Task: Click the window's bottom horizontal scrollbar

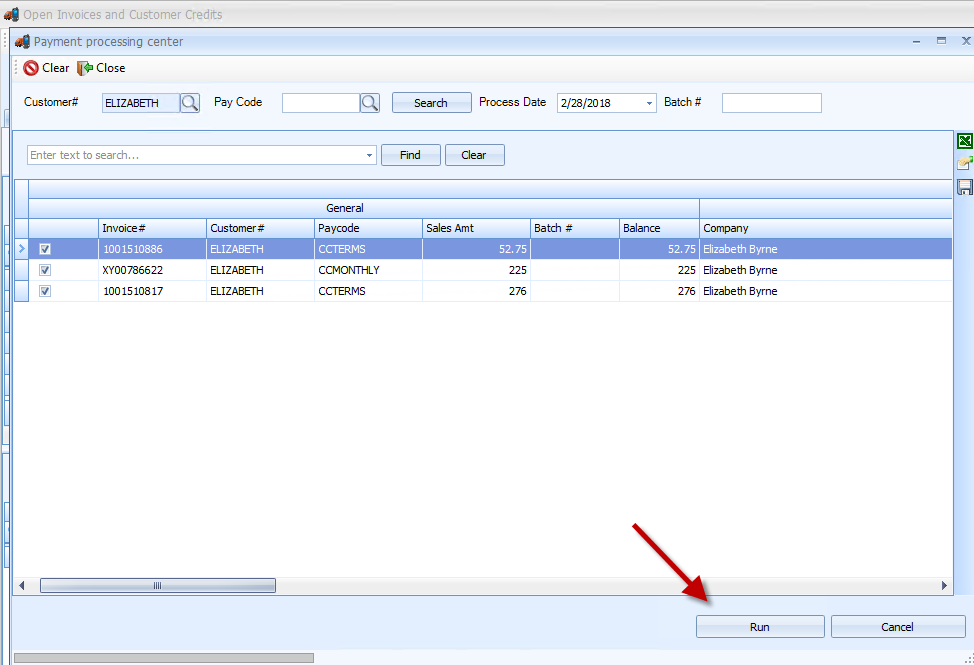Action: pos(164,658)
